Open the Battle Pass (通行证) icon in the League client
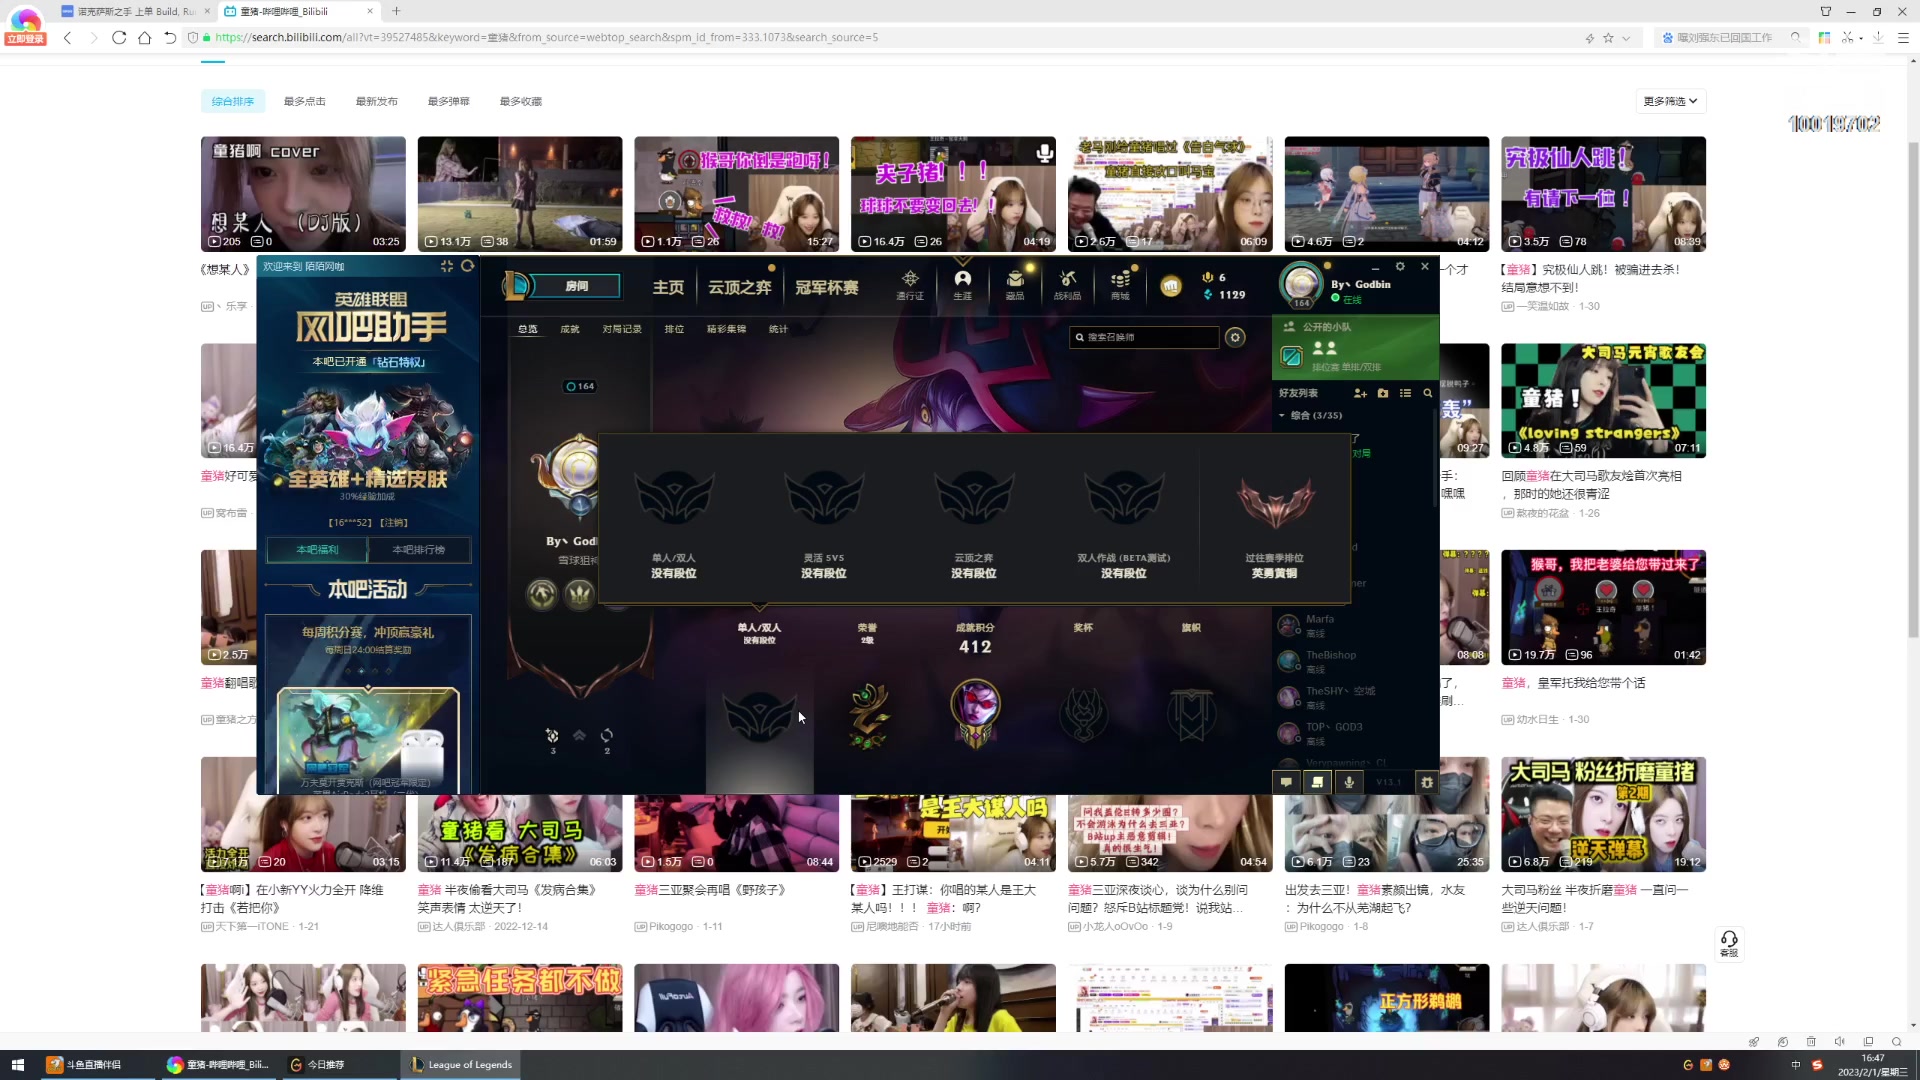Image resolution: width=1920 pixels, height=1080 pixels. [x=910, y=283]
